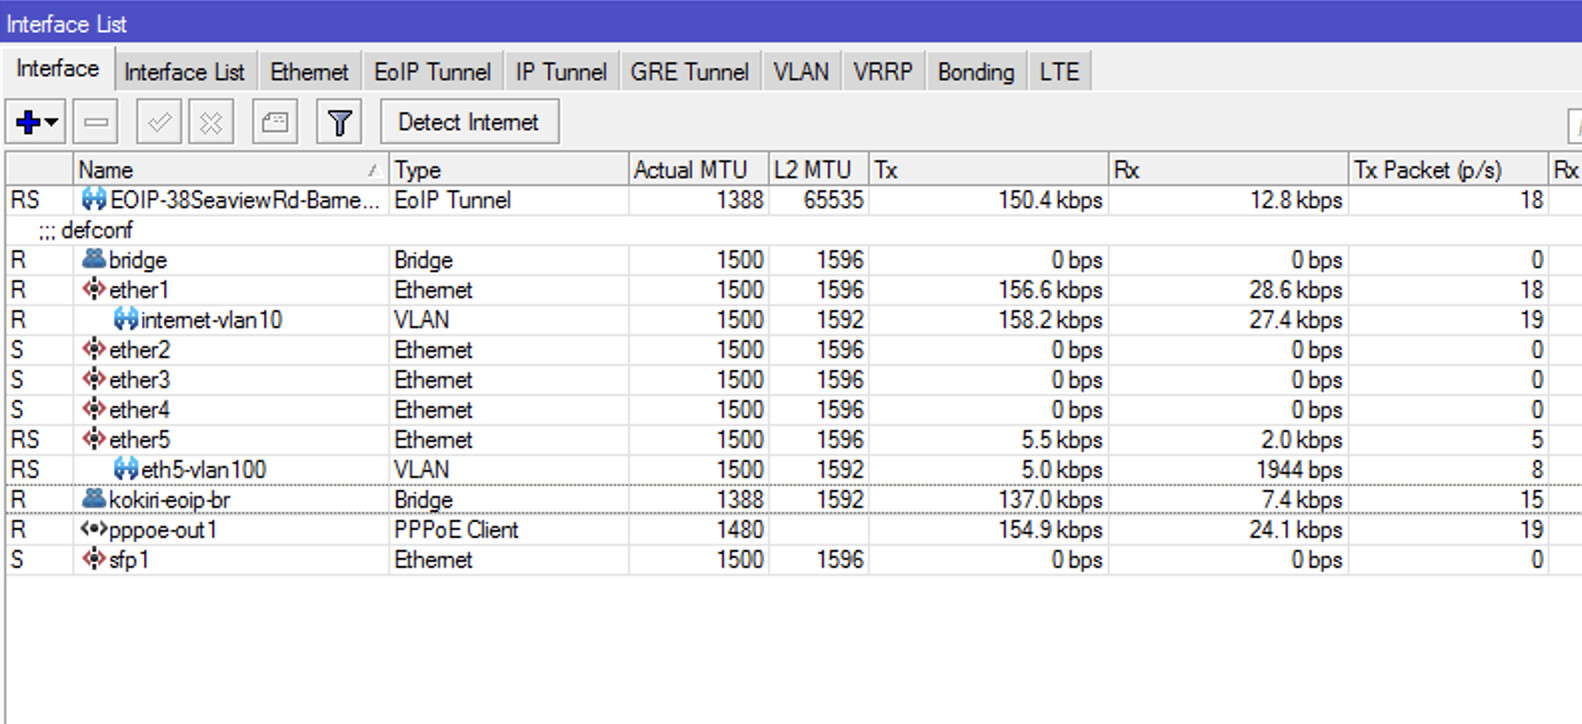1582x724 pixels.
Task: Click the 1480 Actual MTU value
Action: 739,530
